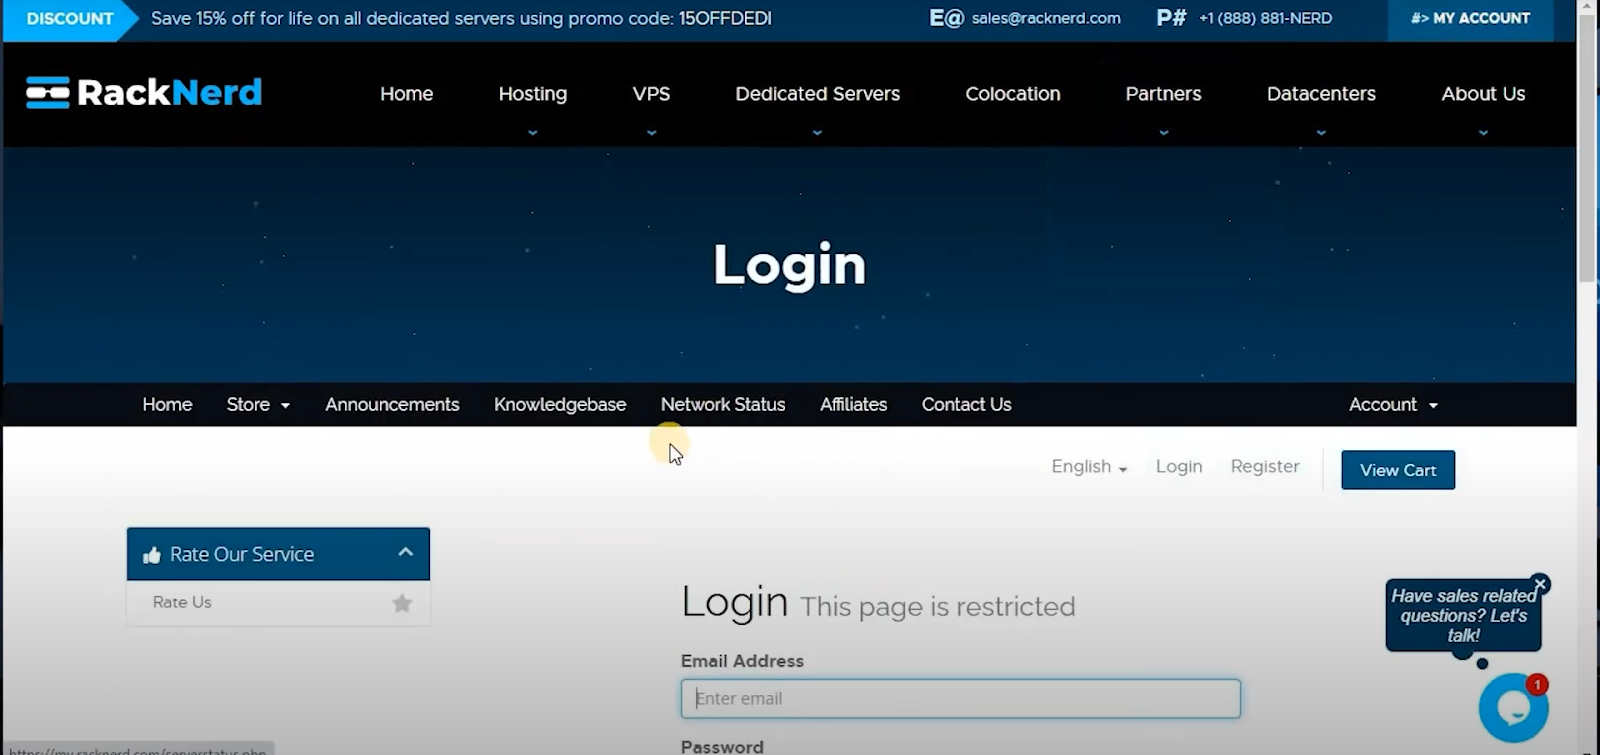Click the Rate Our Service panel header
Image resolution: width=1600 pixels, height=755 pixels.
[x=278, y=554]
